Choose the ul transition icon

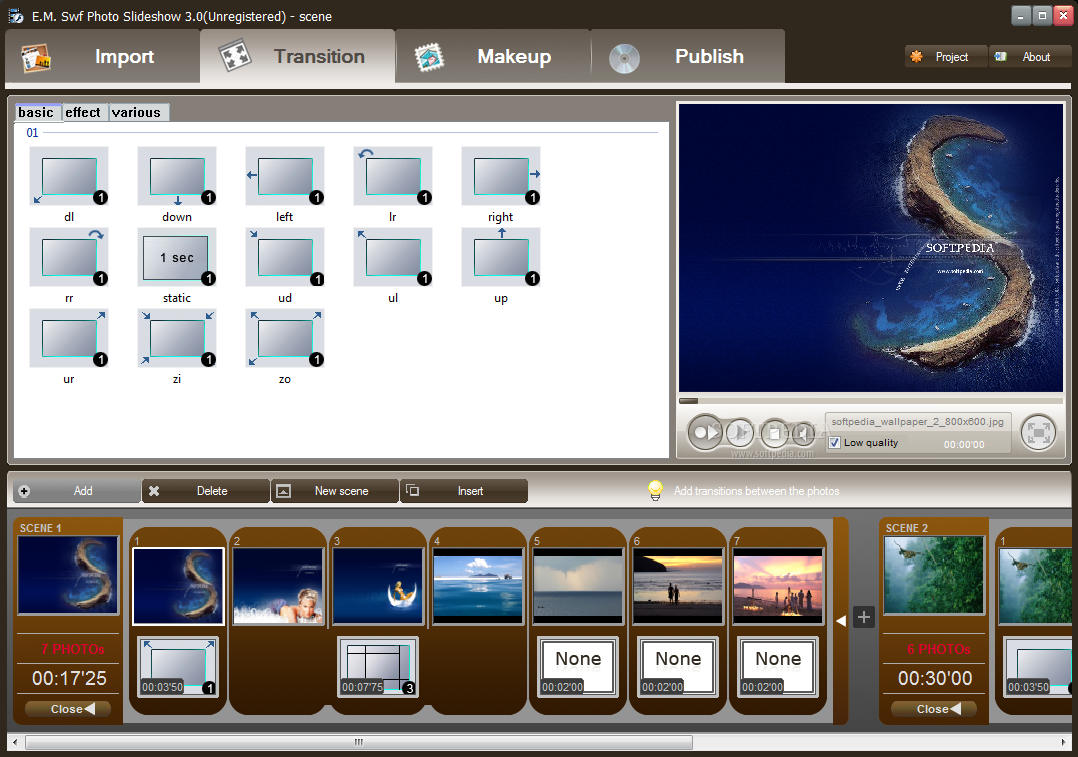393,257
